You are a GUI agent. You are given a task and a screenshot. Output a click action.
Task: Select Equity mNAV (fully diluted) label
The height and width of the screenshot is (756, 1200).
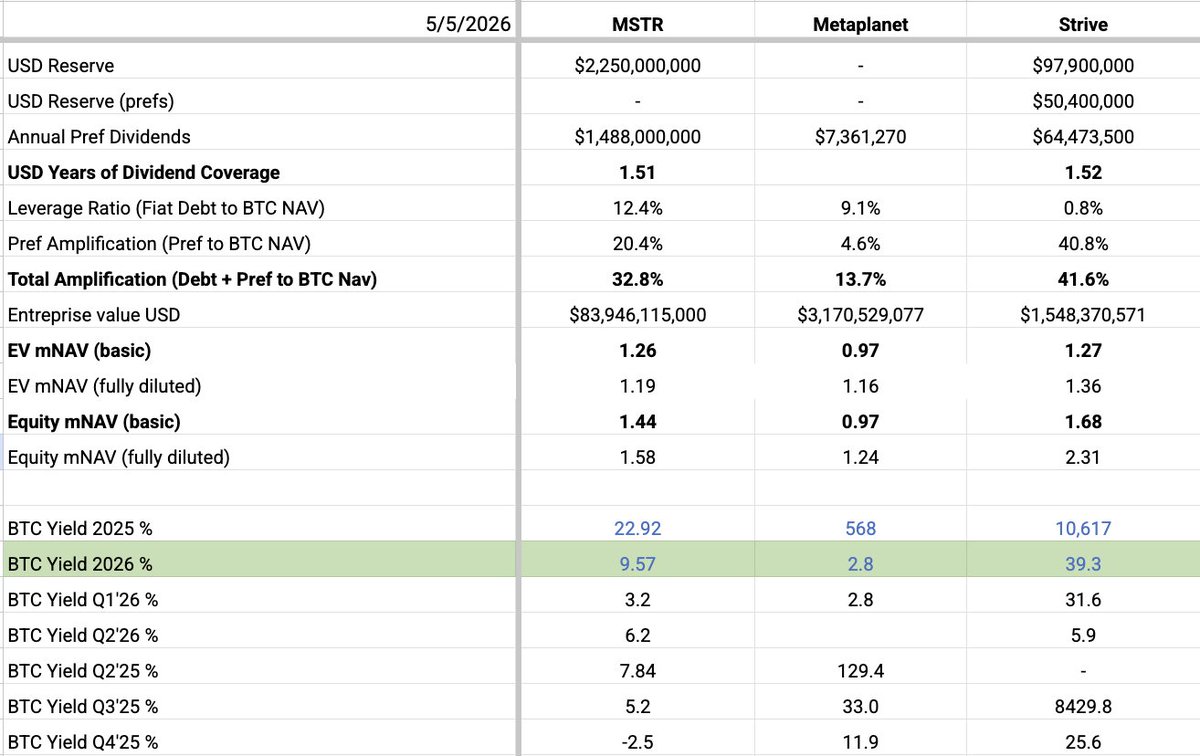click(x=118, y=458)
